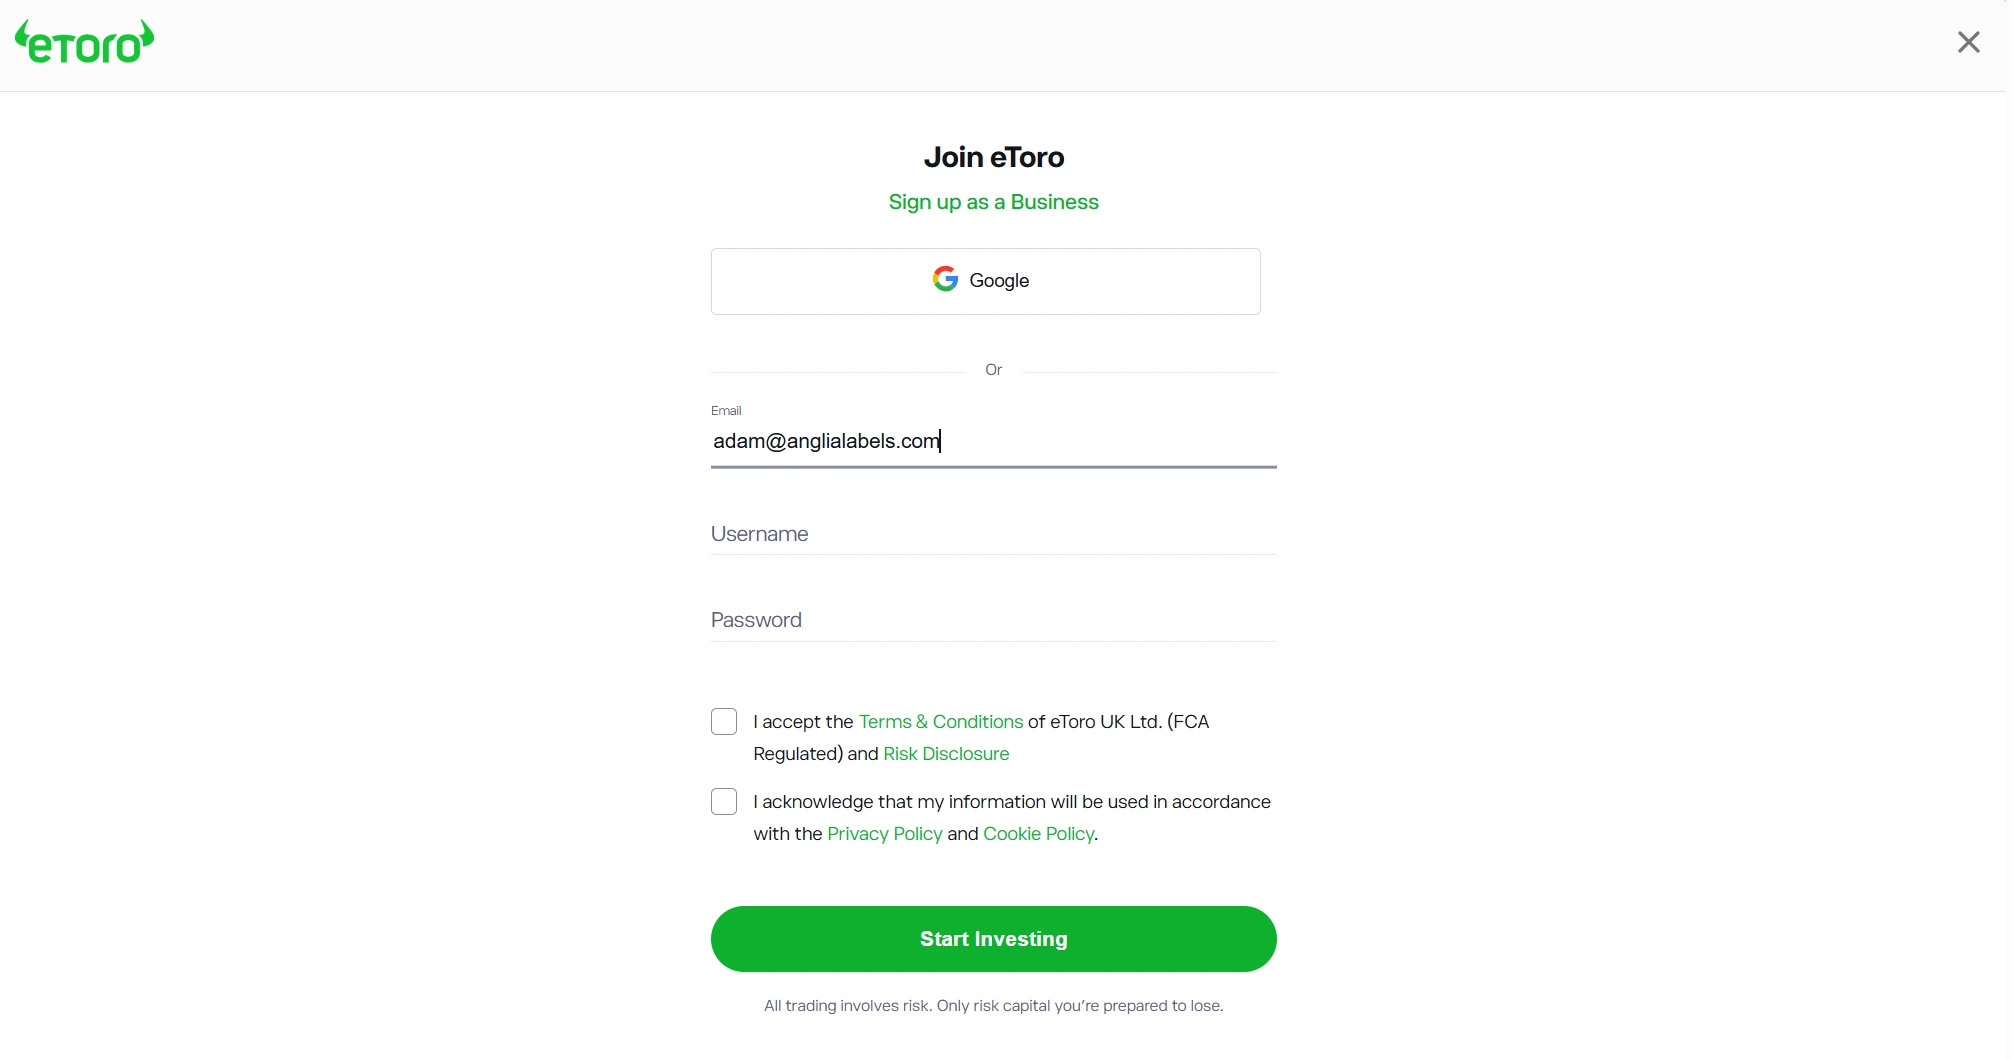Sign up with the Google button
The image size is (2012, 1060).
pos(985,281)
